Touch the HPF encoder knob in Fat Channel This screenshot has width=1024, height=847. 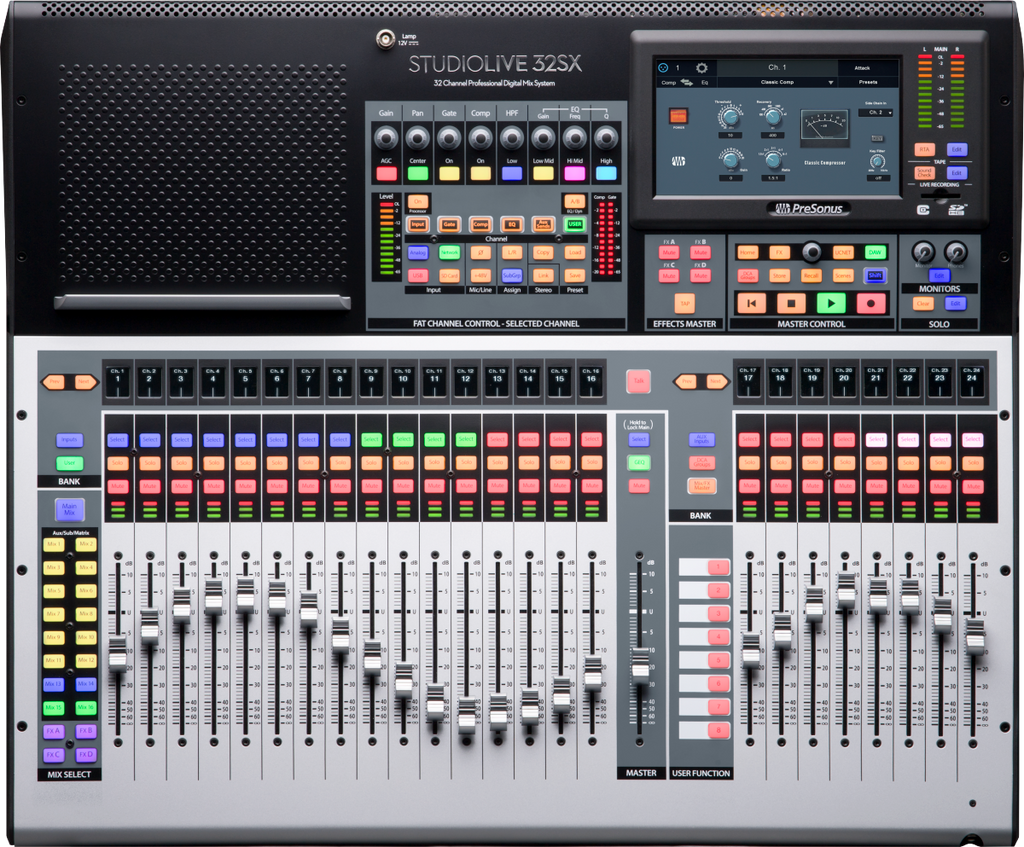(512, 138)
